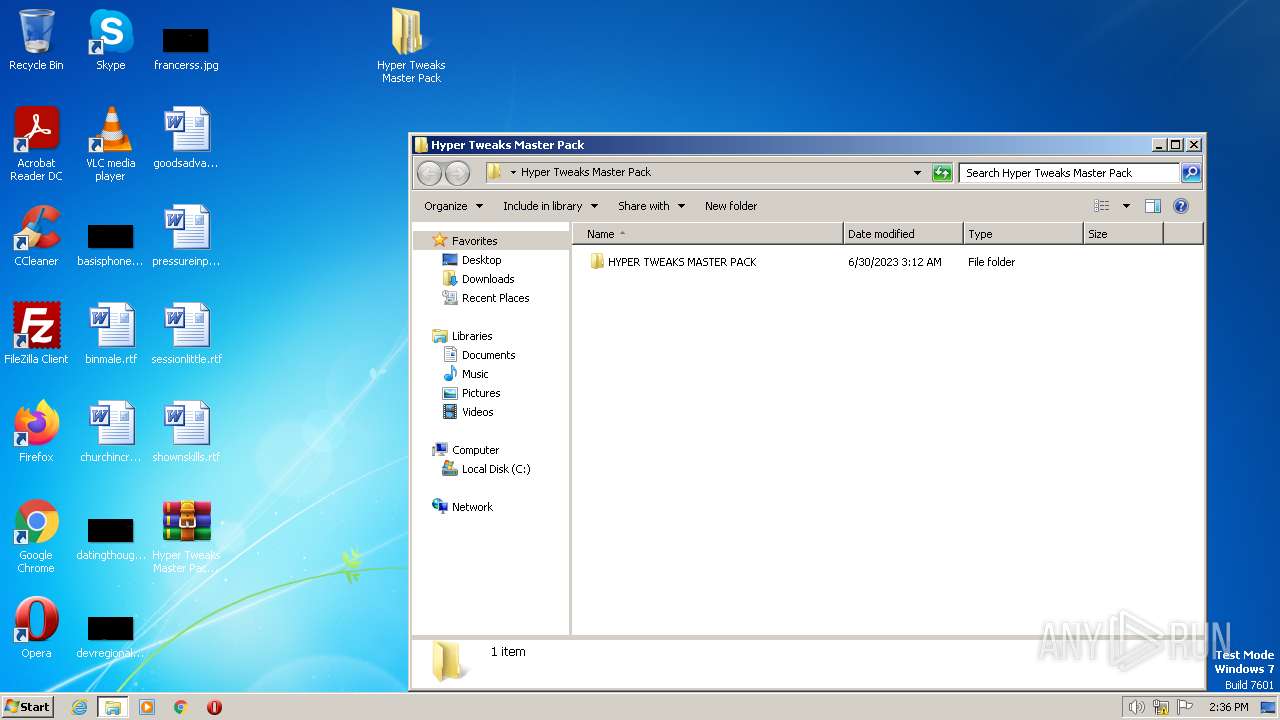Viewport: 1280px width, 720px height.
Task: Sort by the Size column header
Action: tap(1123, 234)
